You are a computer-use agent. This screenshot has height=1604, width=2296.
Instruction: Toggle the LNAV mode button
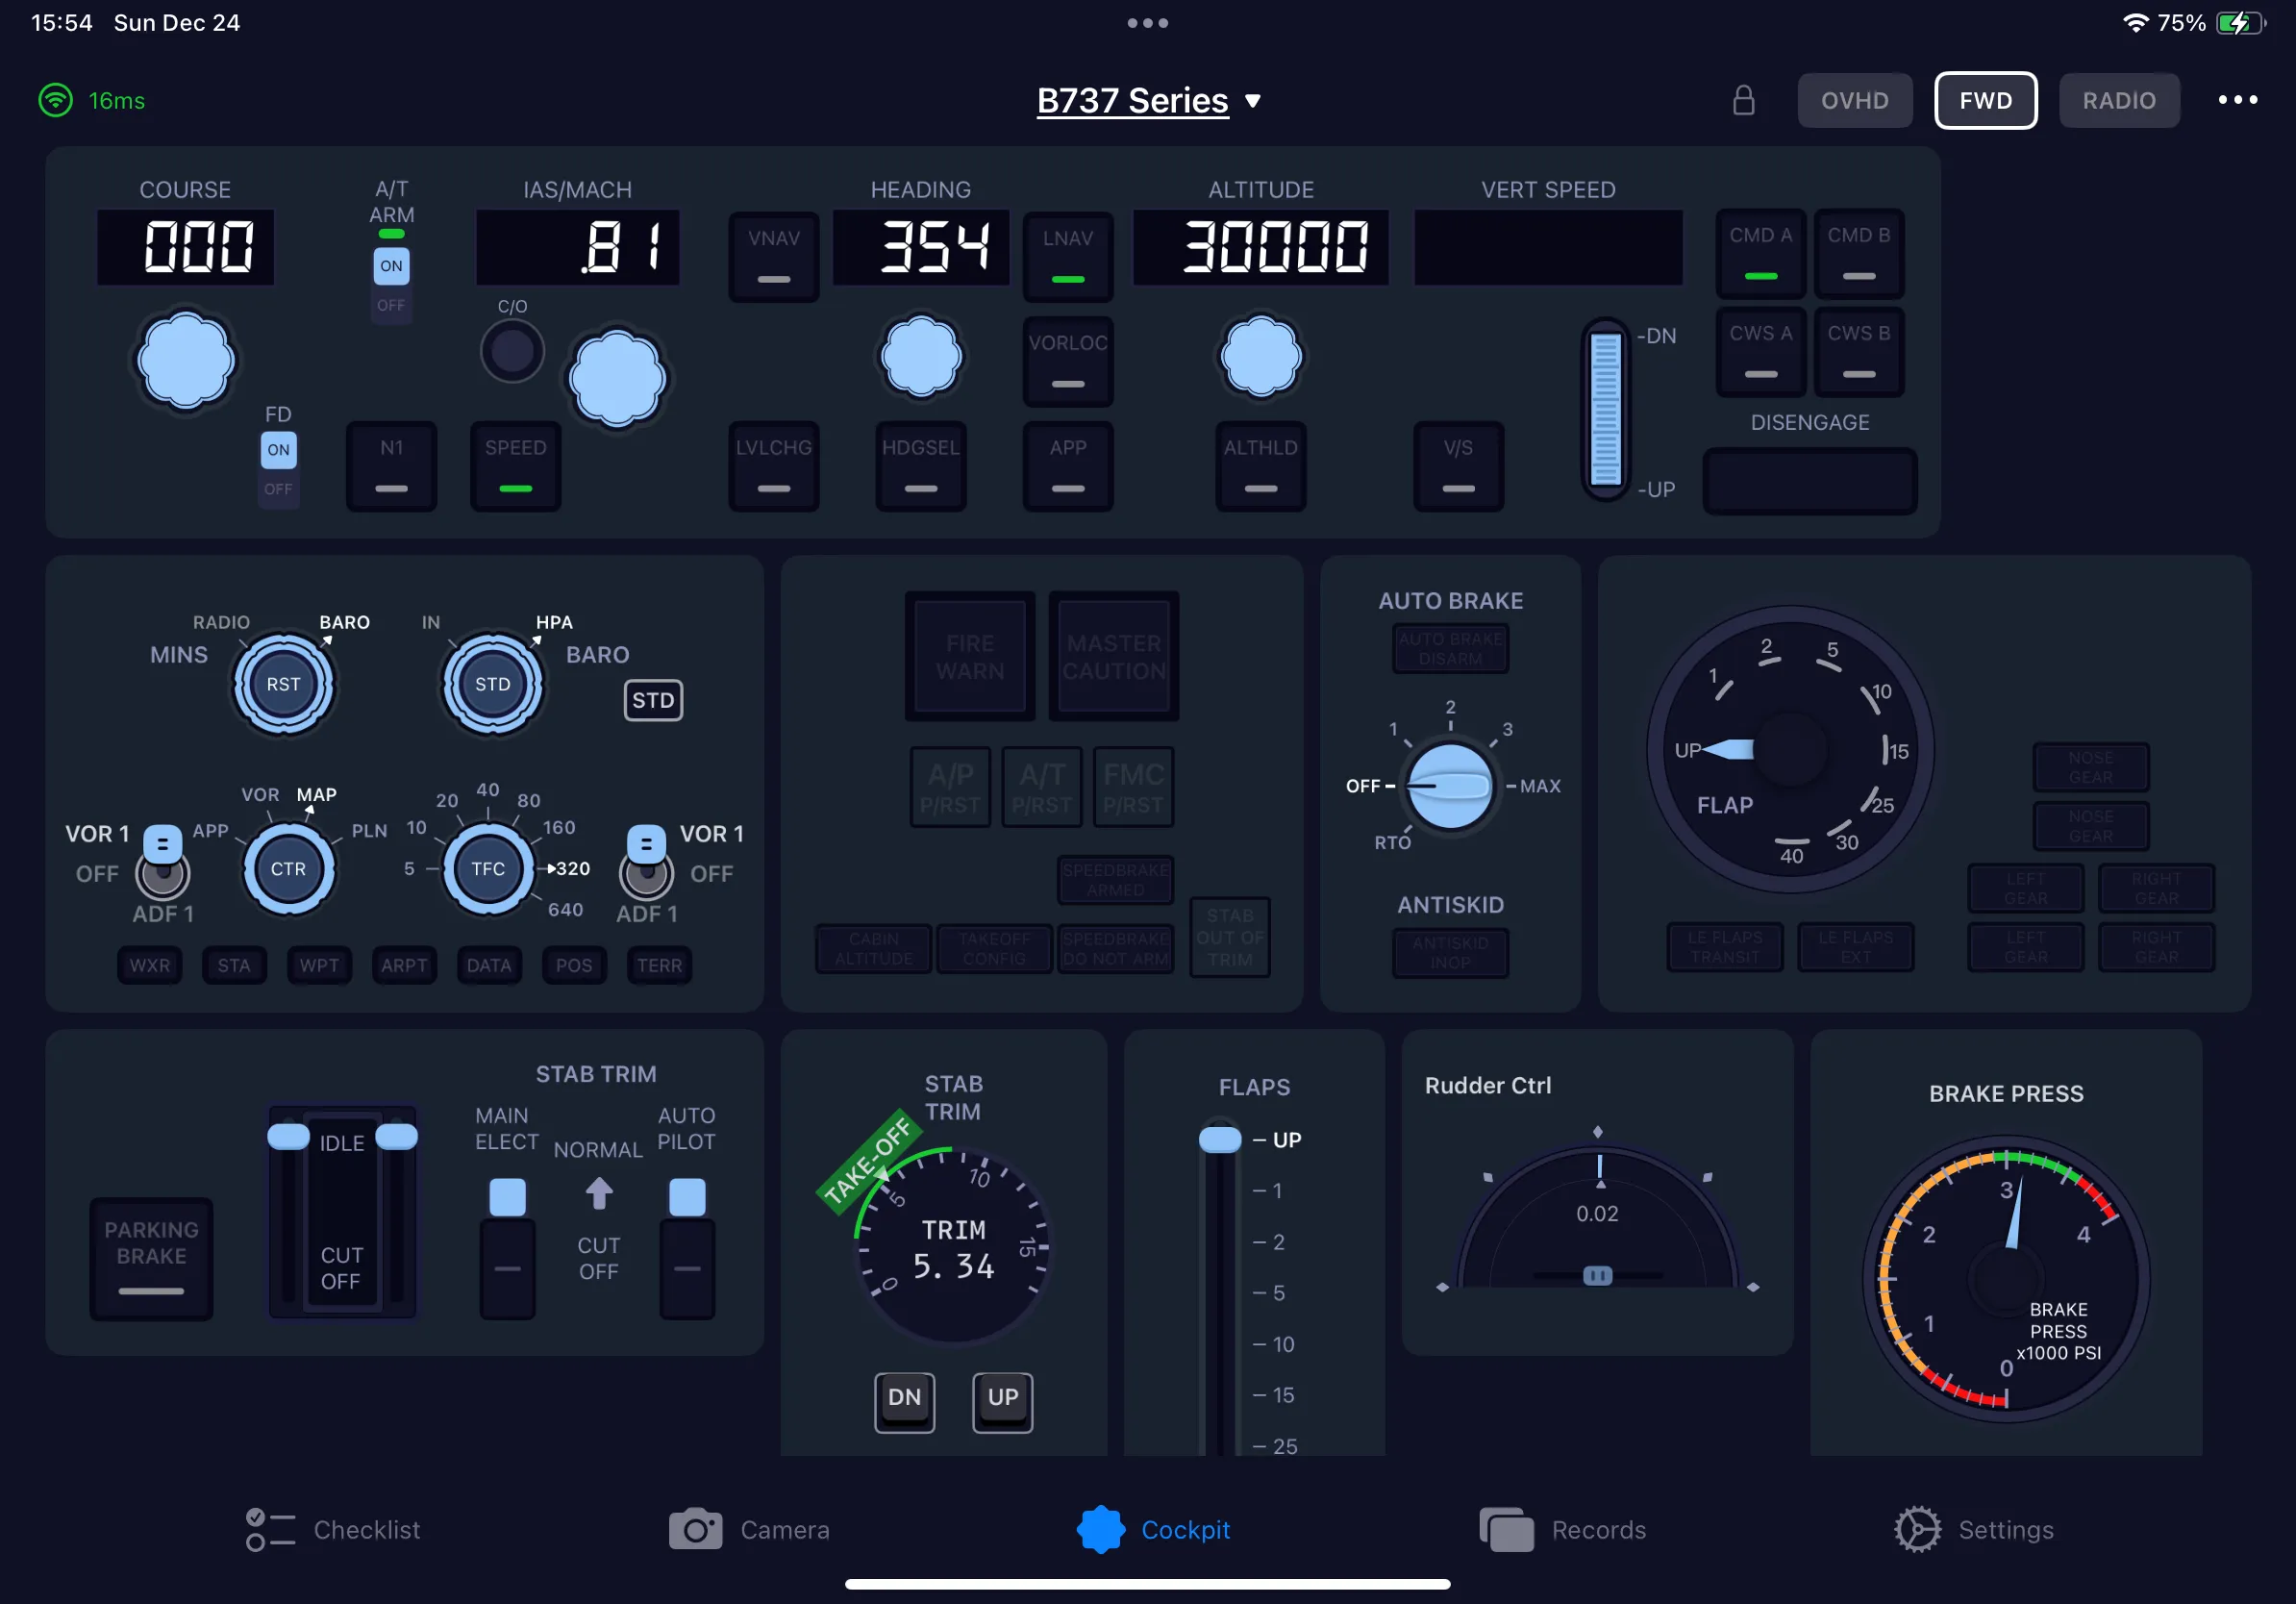click(1067, 256)
